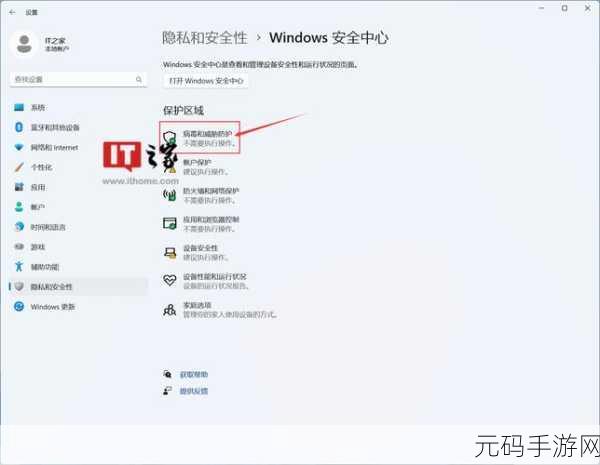Click the search magnifier icon
The image size is (600, 465).
(x=139, y=79)
